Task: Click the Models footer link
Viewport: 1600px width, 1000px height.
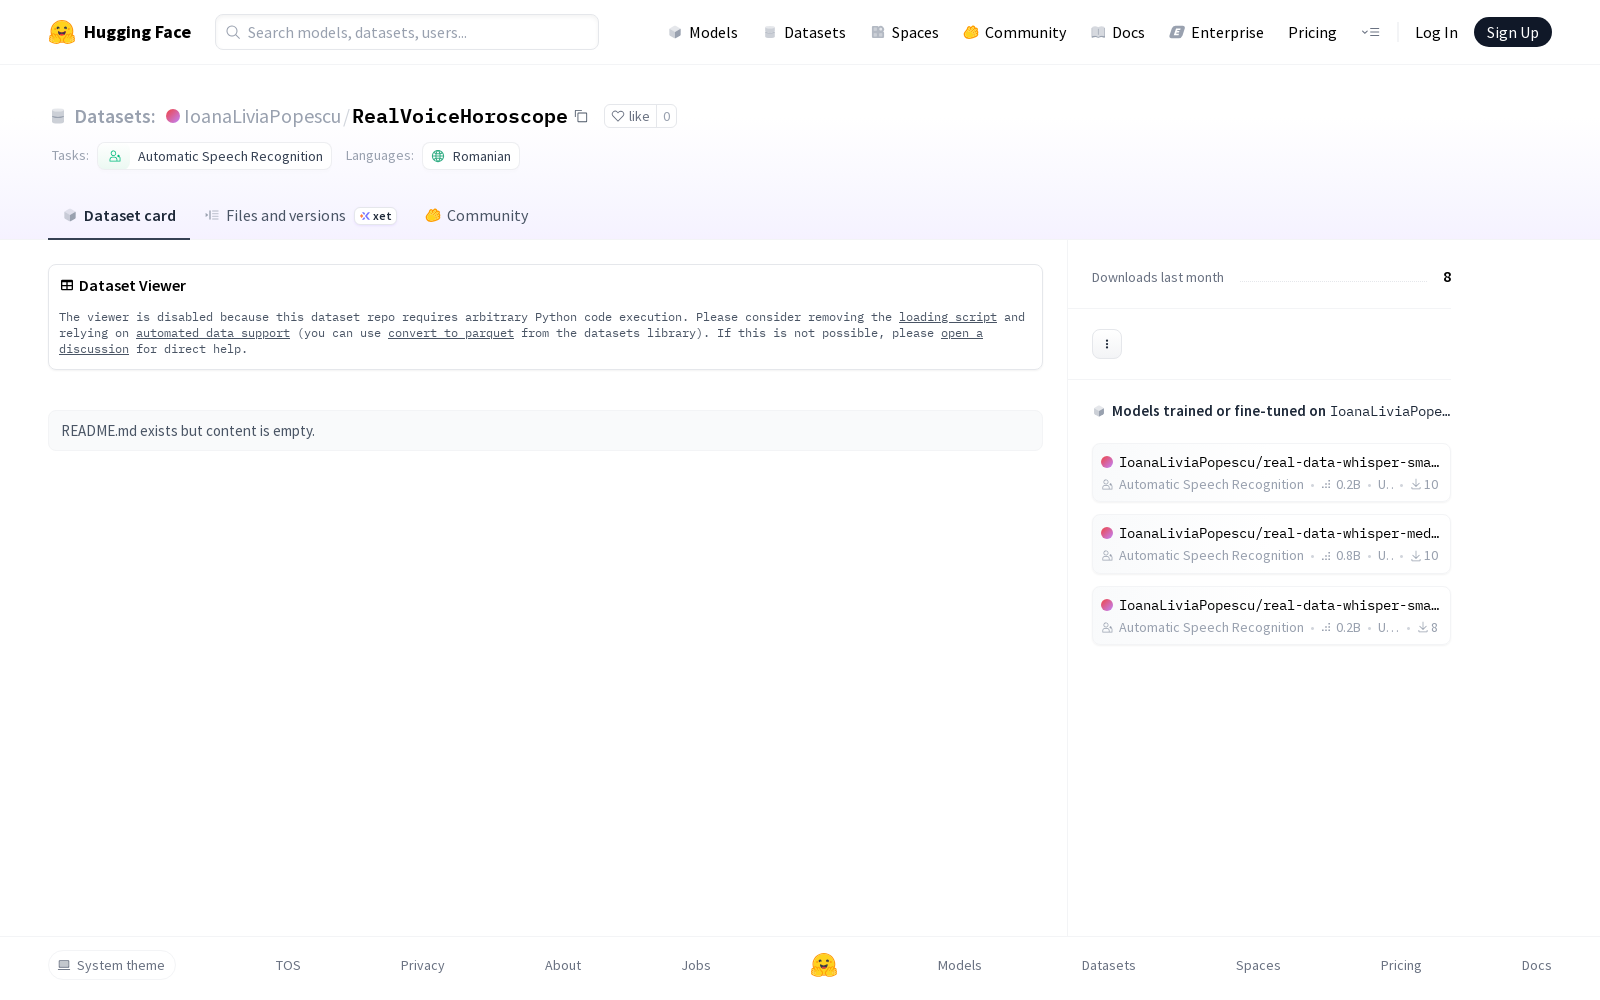Action: (x=960, y=965)
